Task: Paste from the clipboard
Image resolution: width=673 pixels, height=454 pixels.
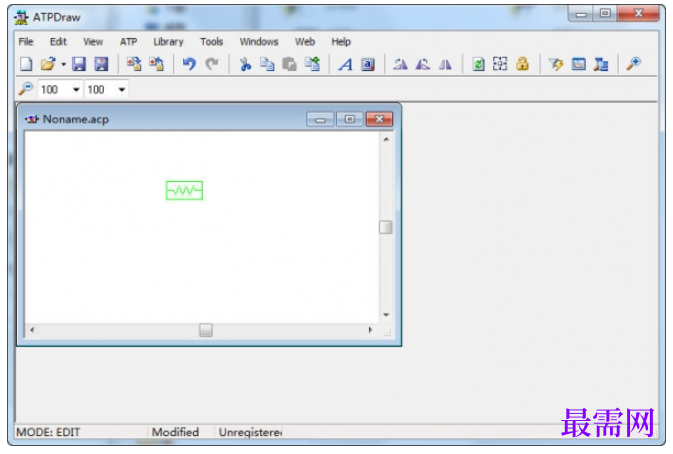Action: [289, 64]
